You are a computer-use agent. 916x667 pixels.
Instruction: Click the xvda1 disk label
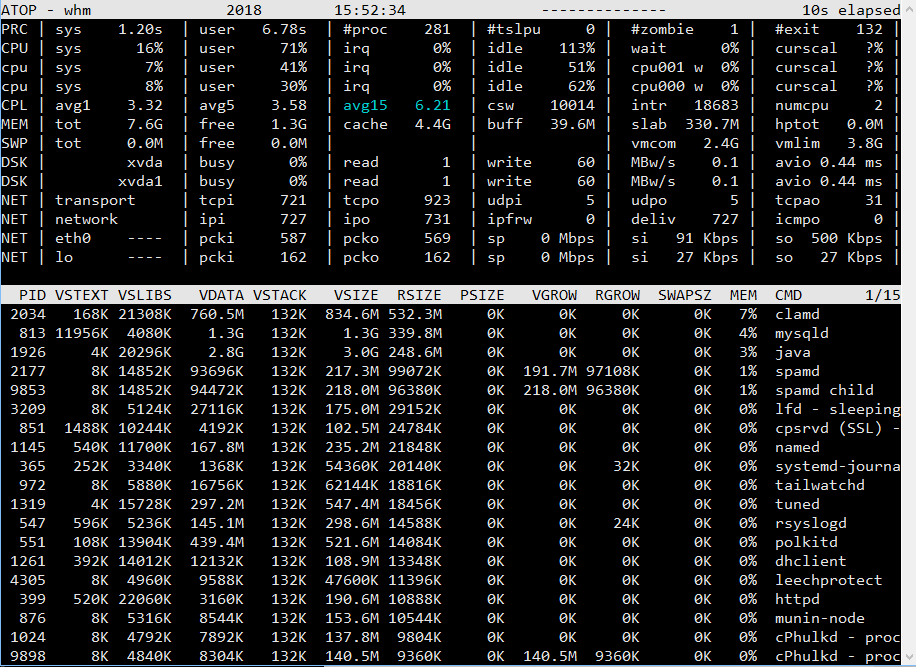[x=141, y=181]
